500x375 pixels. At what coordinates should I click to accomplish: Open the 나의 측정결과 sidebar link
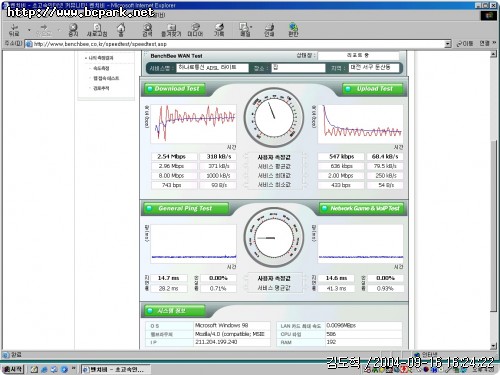coord(101,58)
